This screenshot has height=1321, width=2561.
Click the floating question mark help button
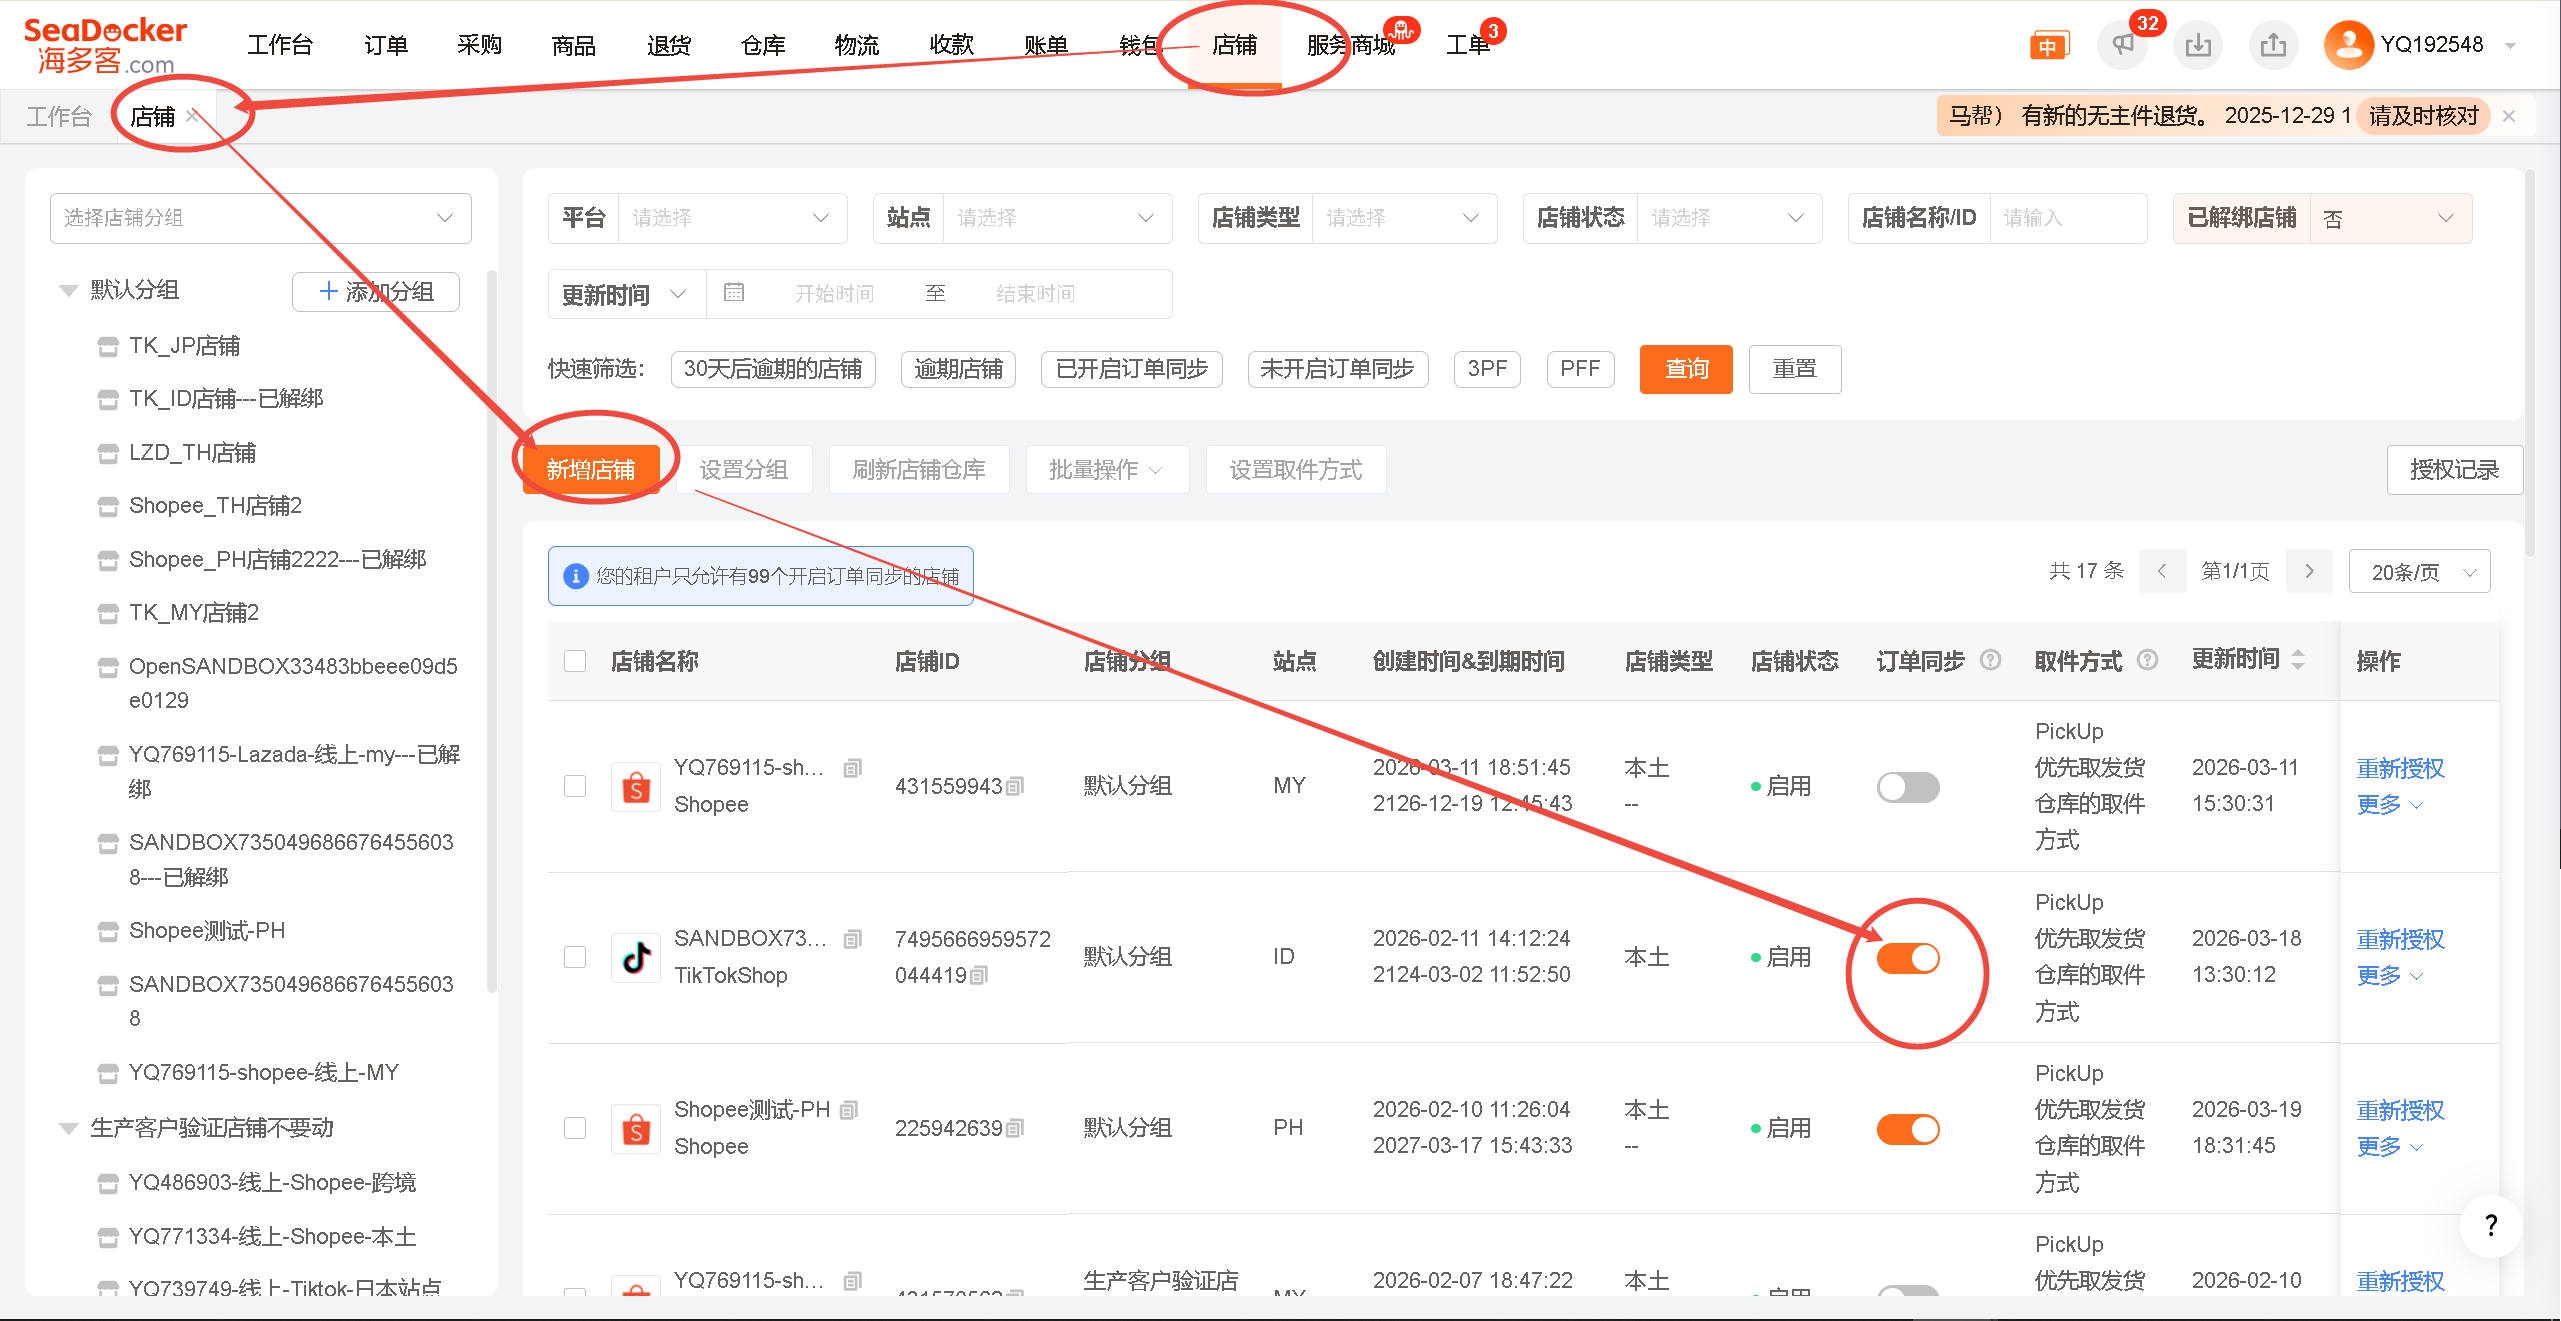pyautogui.click(x=2491, y=1225)
